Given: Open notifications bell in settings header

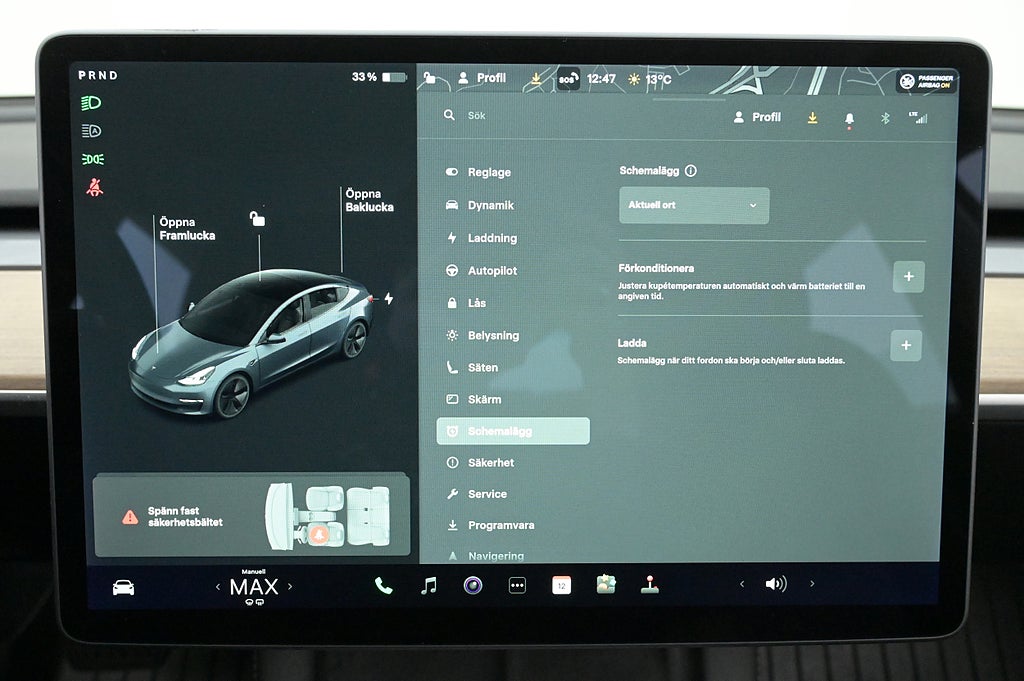Looking at the screenshot, I should [849, 118].
